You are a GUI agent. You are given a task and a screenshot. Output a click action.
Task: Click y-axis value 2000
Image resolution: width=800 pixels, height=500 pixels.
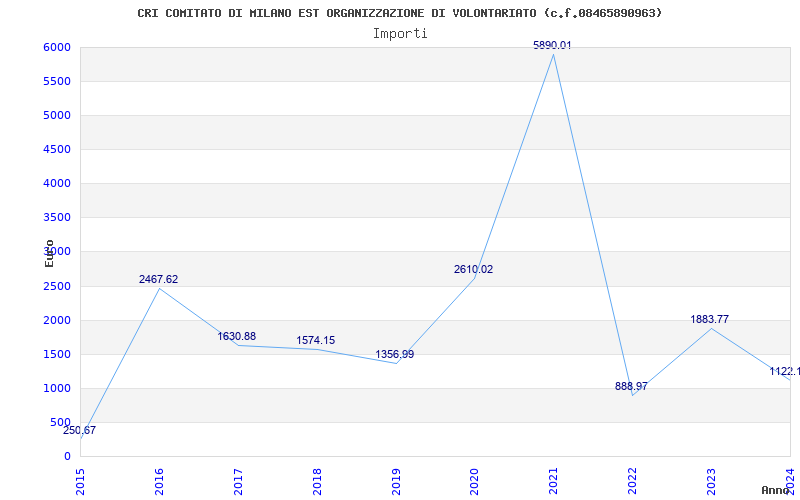coord(57,320)
